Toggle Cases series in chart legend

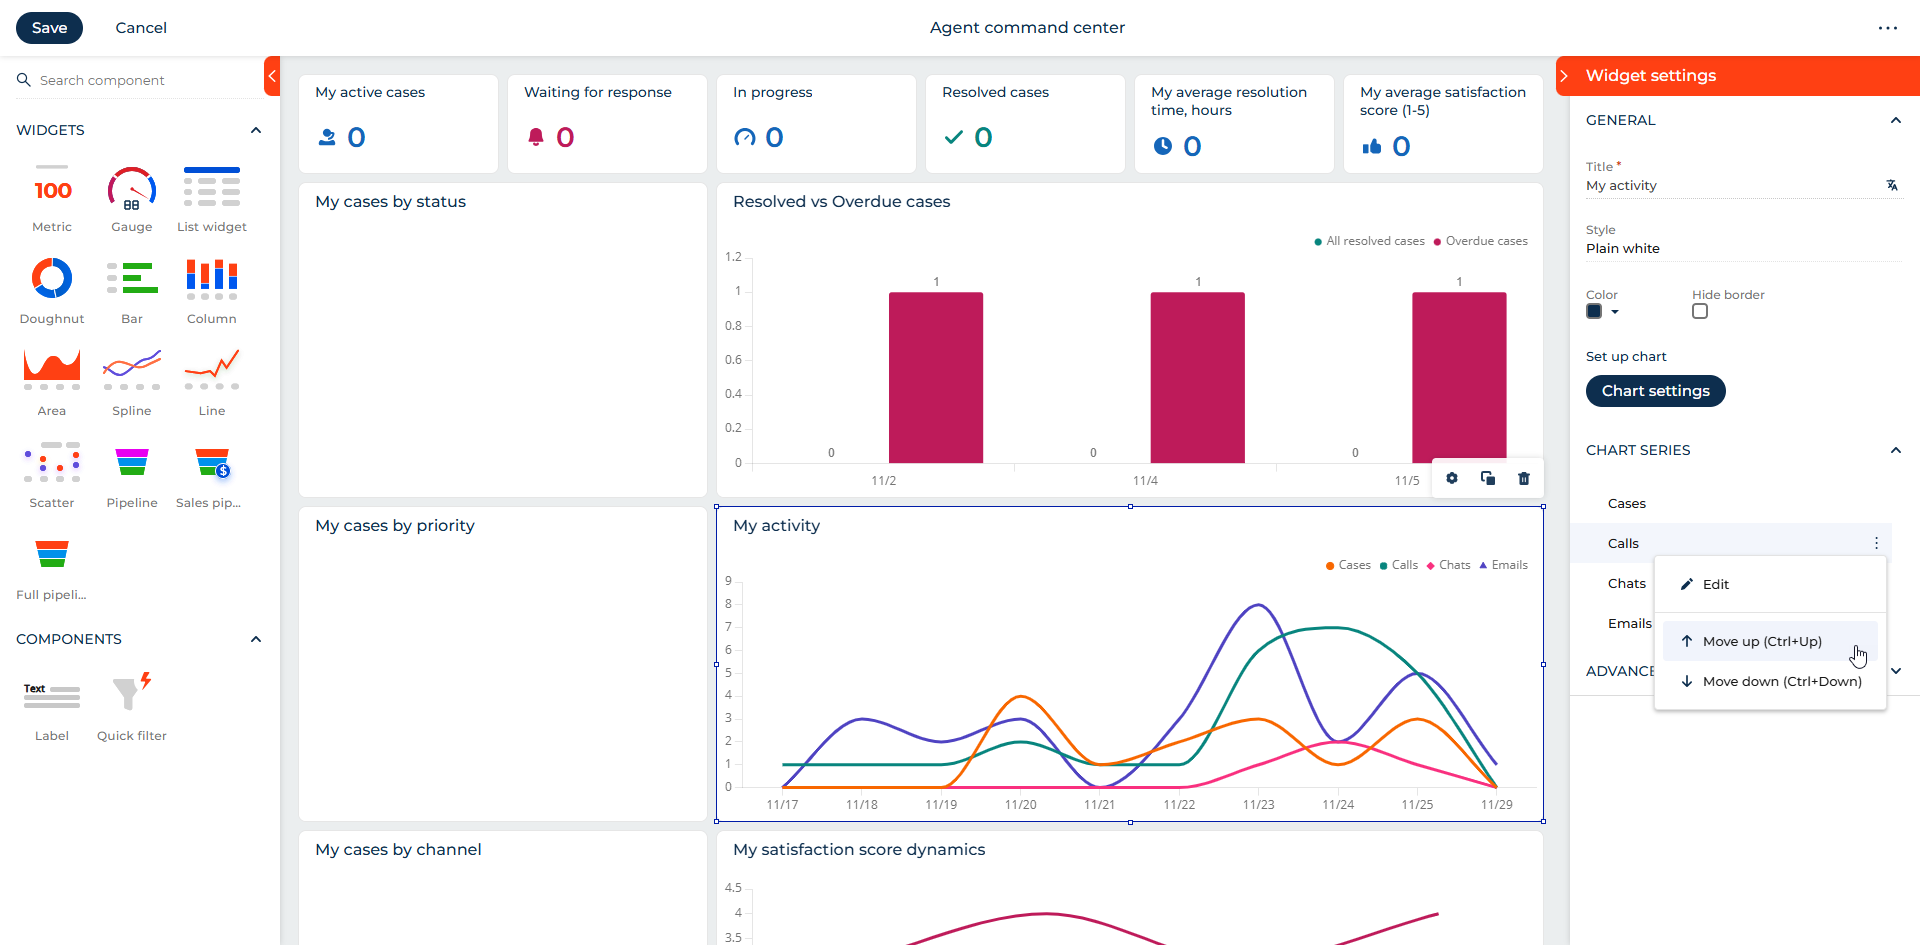click(1348, 565)
